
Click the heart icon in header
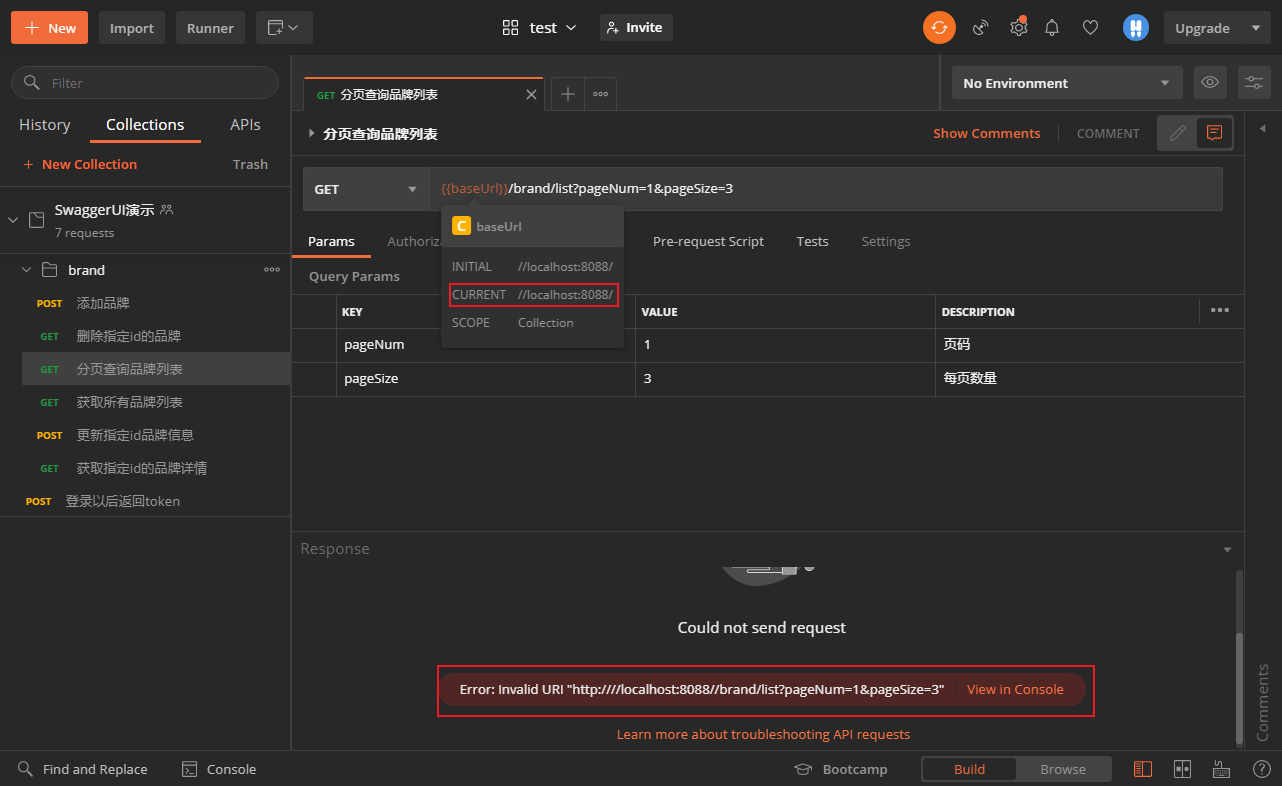(1091, 28)
